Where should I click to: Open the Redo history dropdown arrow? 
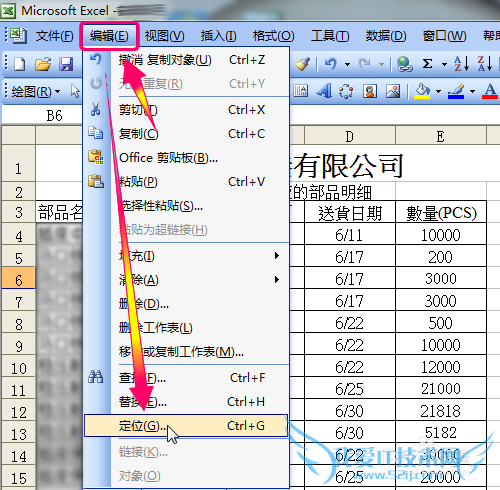(381, 64)
